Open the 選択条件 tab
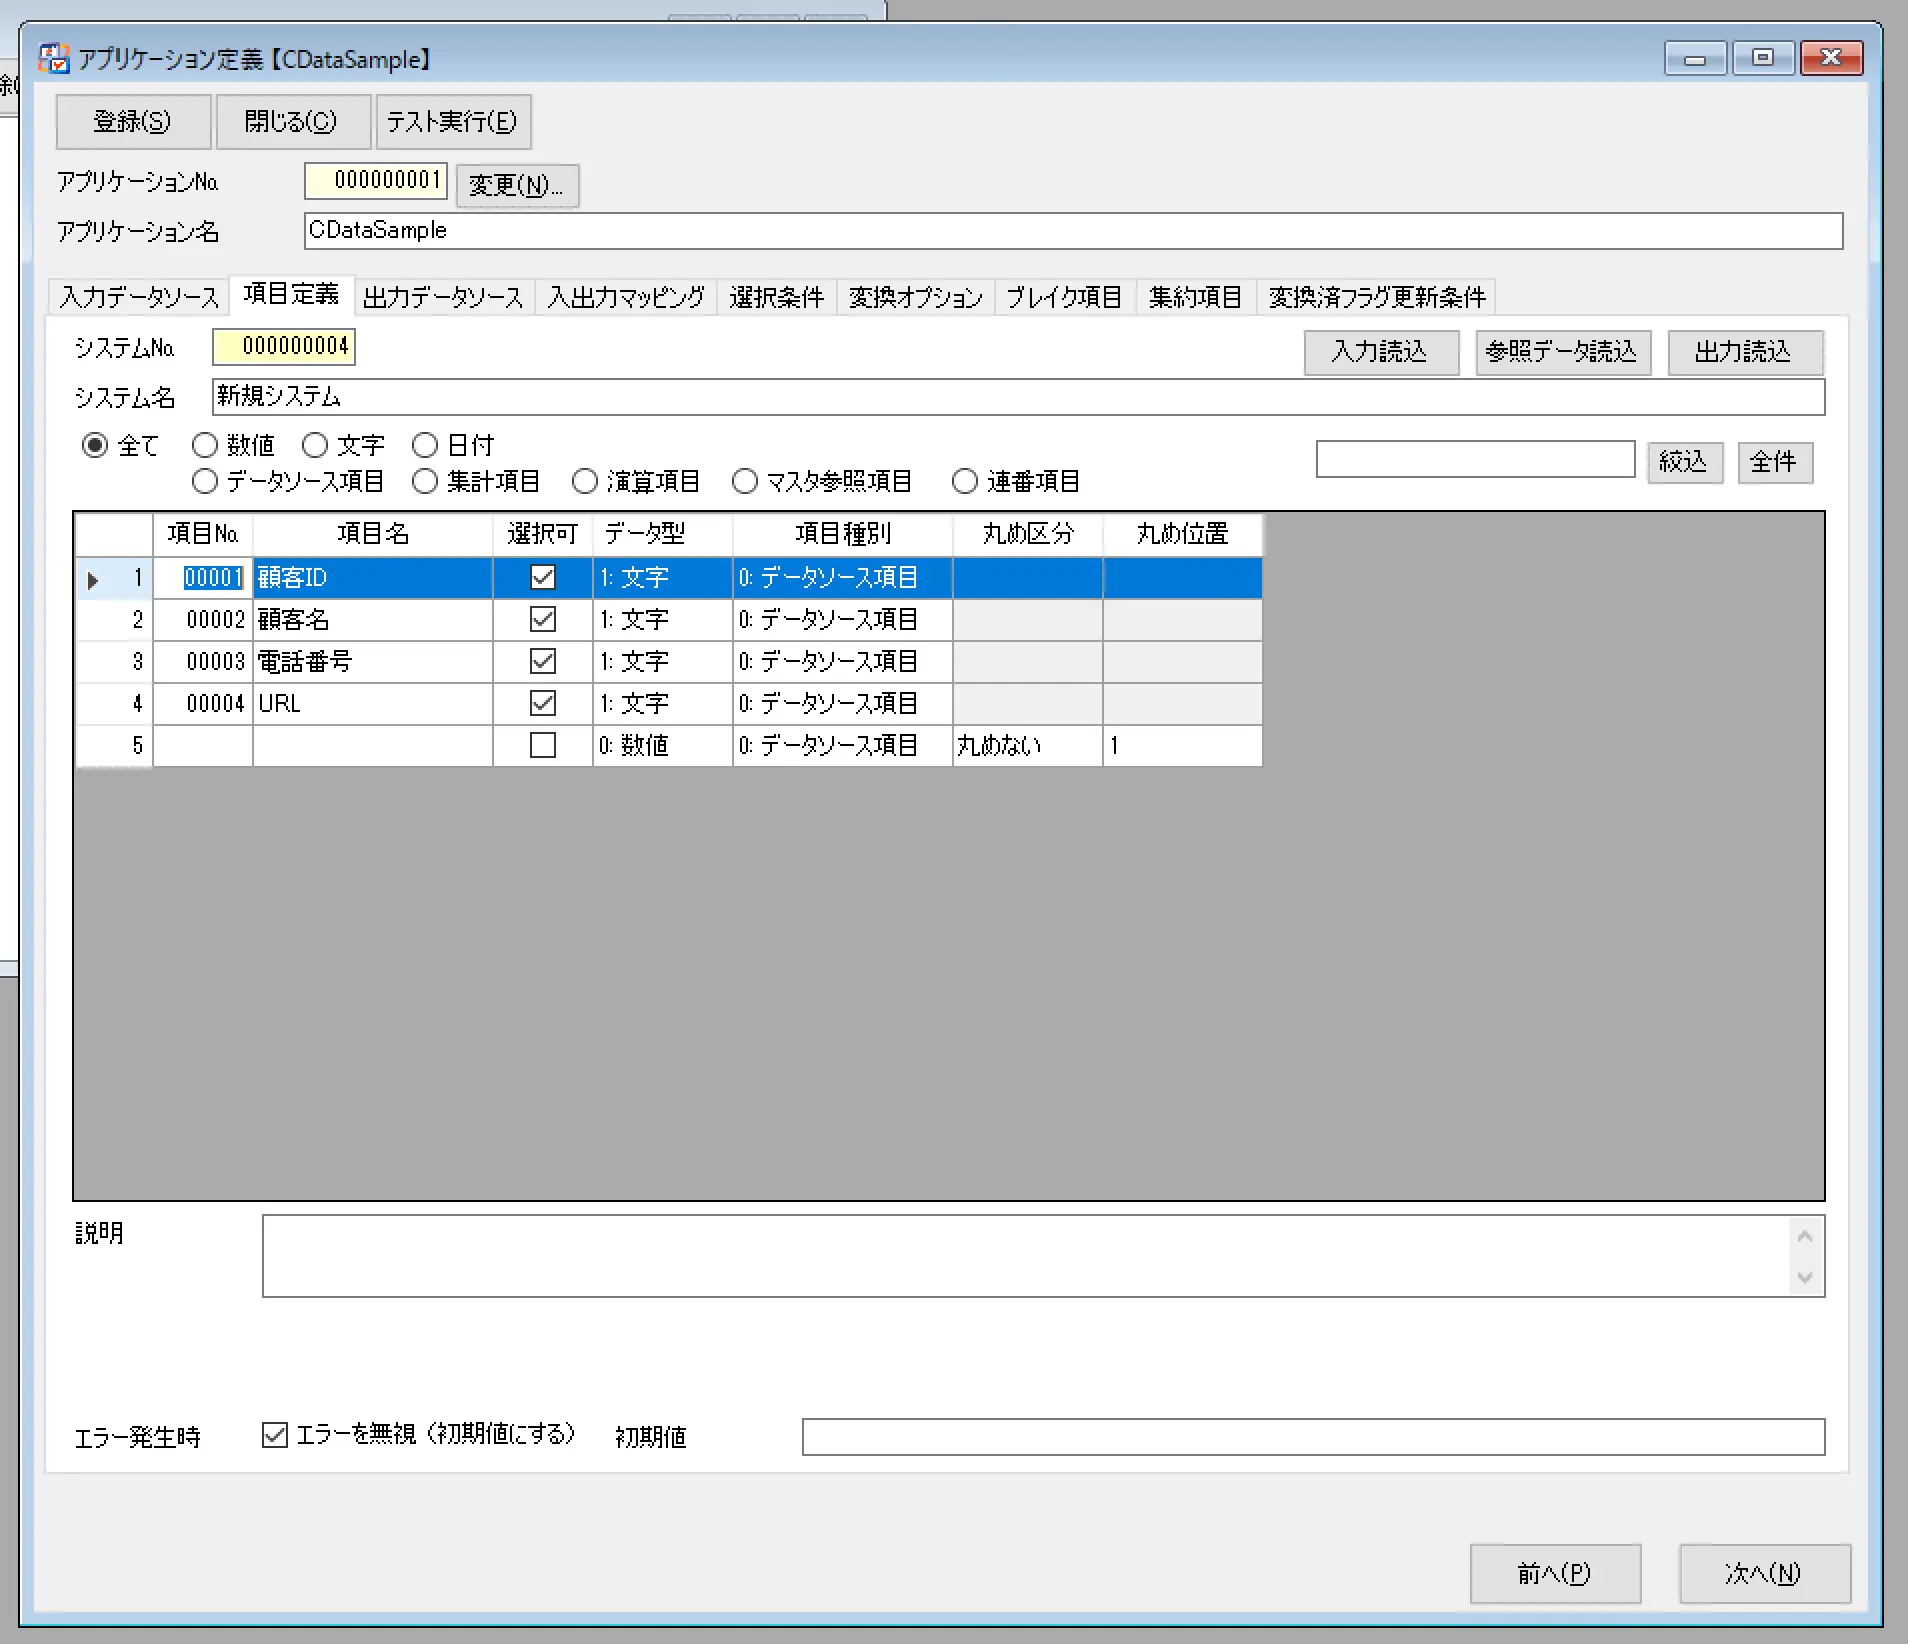Image resolution: width=1908 pixels, height=1644 pixels. click(777, 297)
